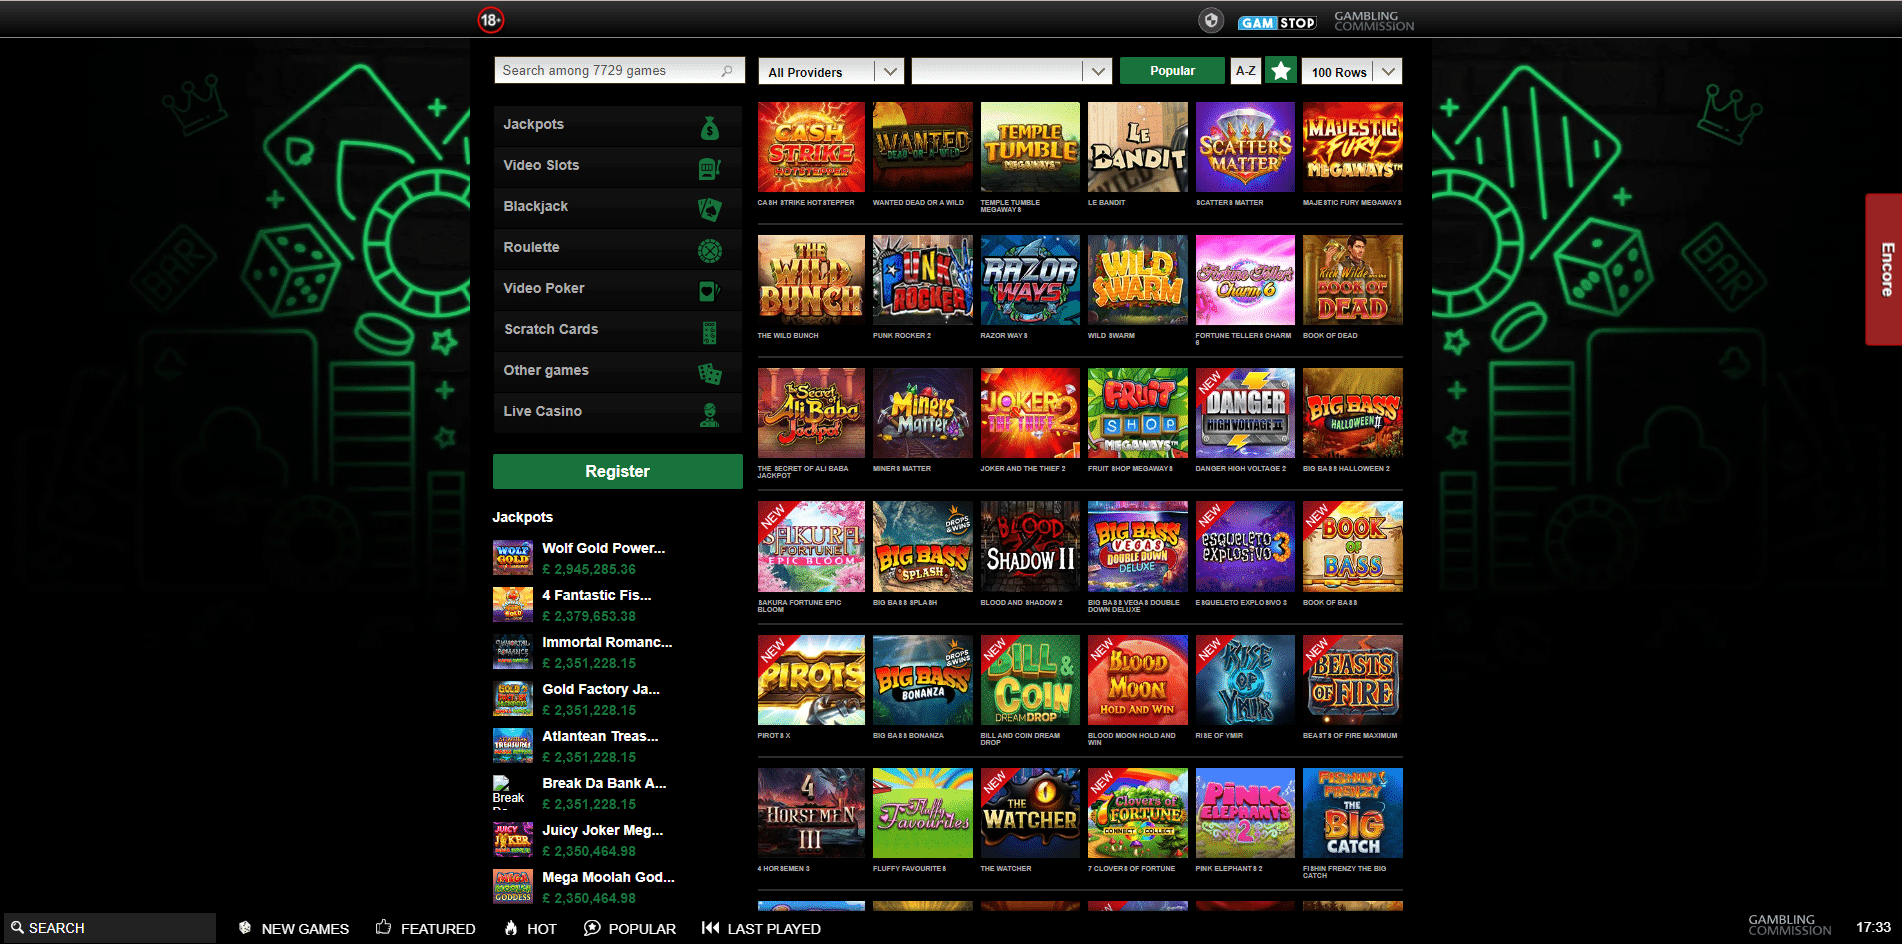Click the green Register button
Viewport: 1902px width, 944px height.
(617, 472)
